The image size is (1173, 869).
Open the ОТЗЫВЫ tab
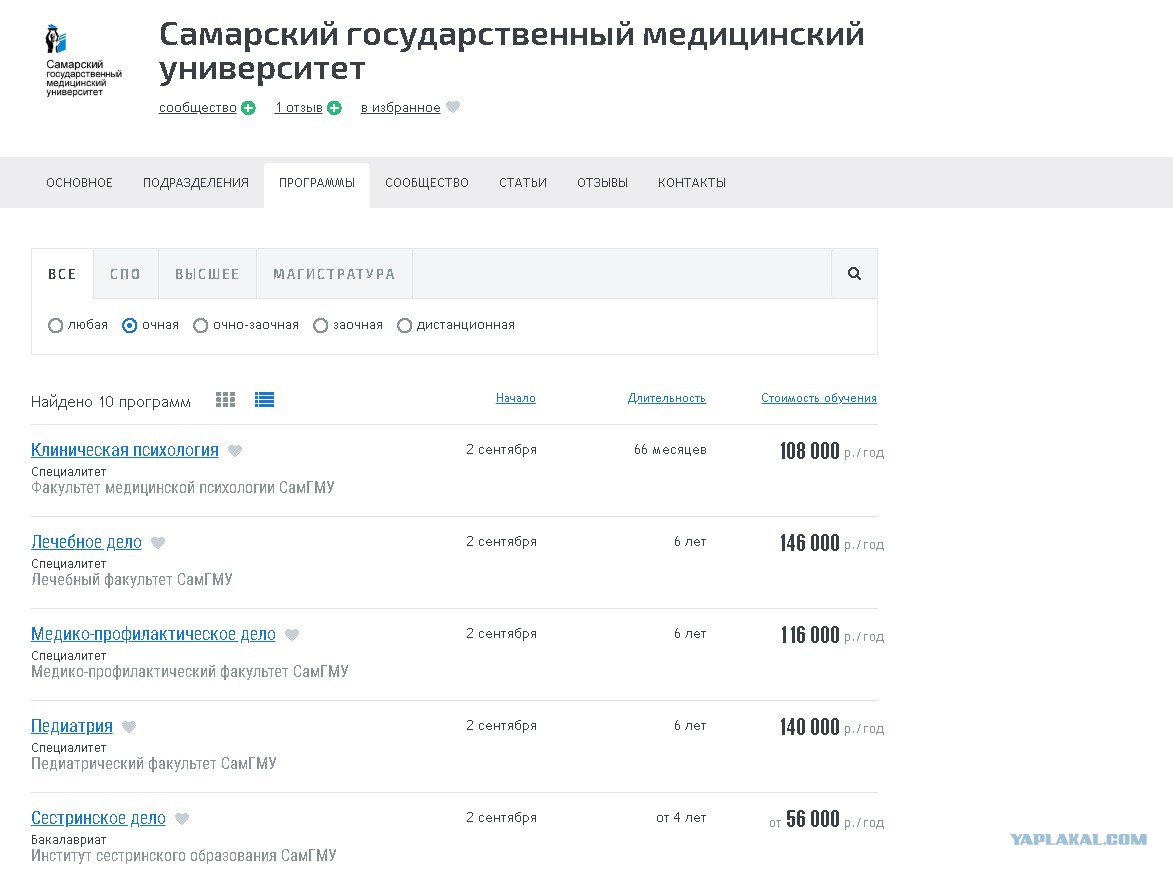[x=602, y=182]
